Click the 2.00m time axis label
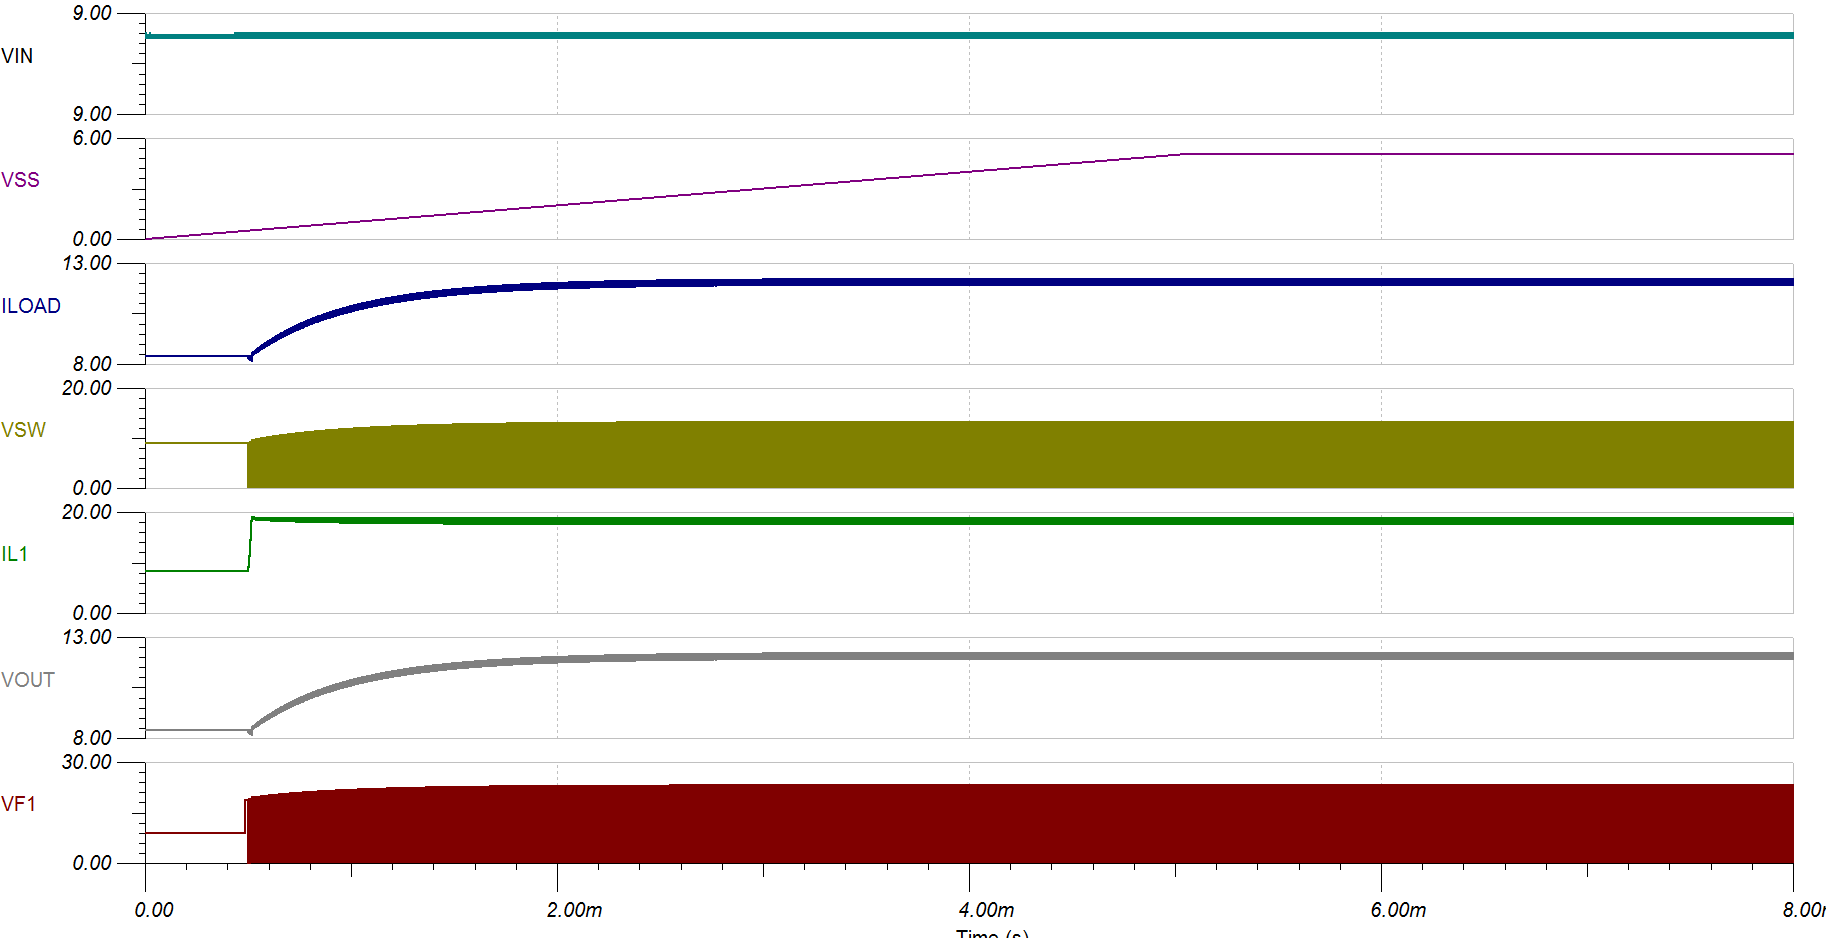 tap(574, 910)
